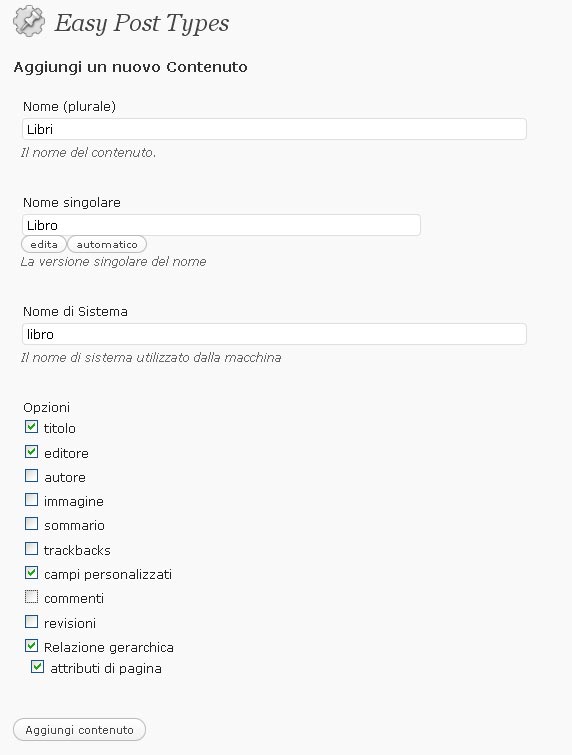Disable campi personalizzati checkbox
This screenshot has height=755, width=572.
click(x=31, y=573)
